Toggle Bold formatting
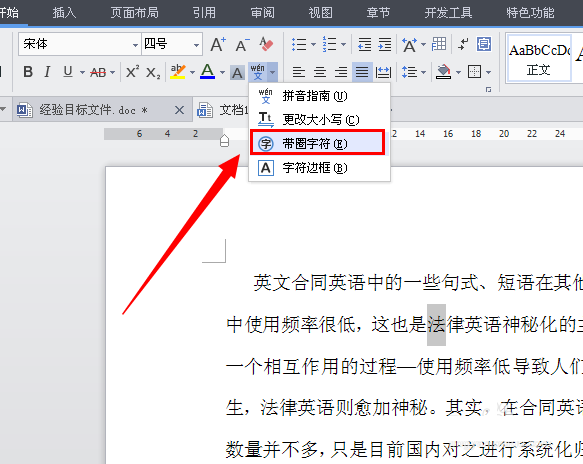Screen dimensions: 583x464 [28, 72]
